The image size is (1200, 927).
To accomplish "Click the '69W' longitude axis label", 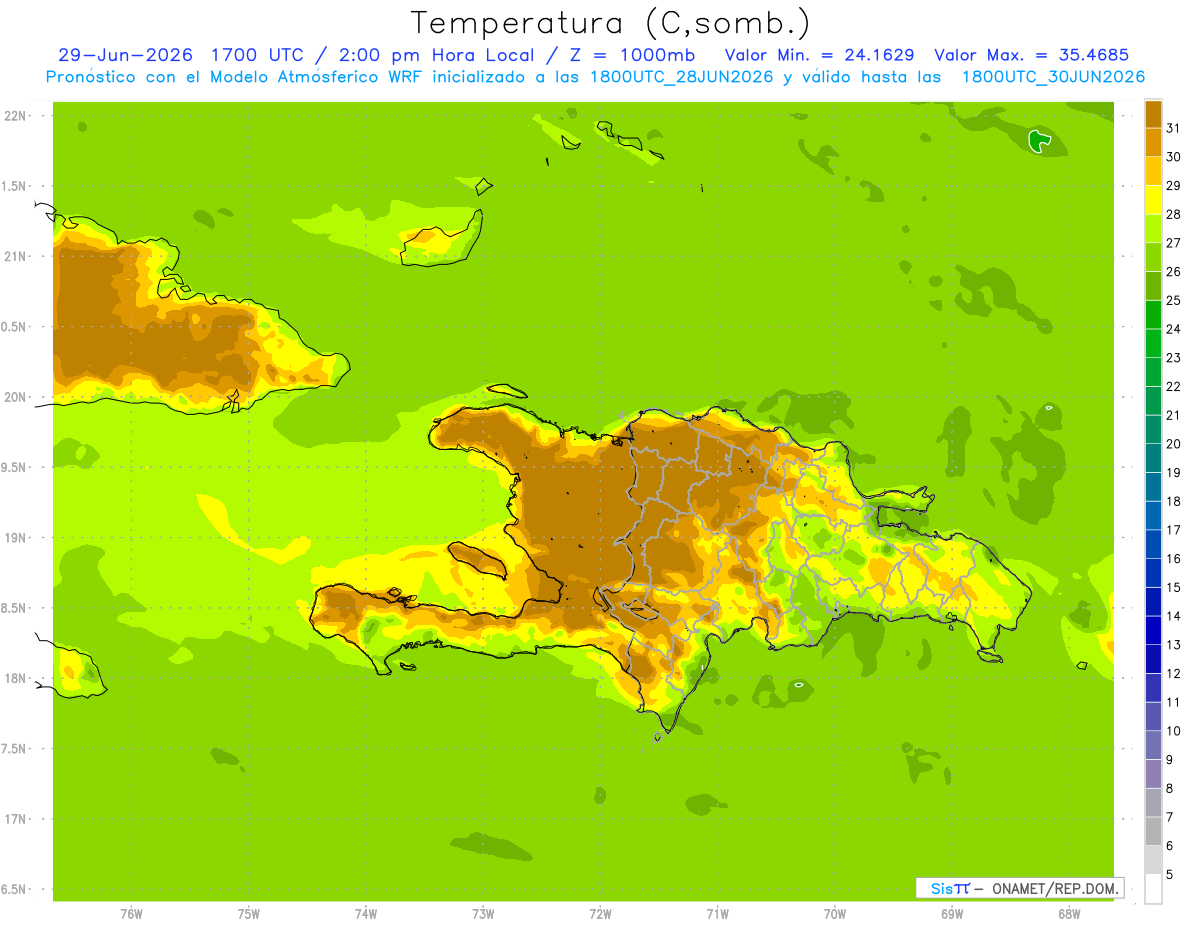I will click(952, 913).
